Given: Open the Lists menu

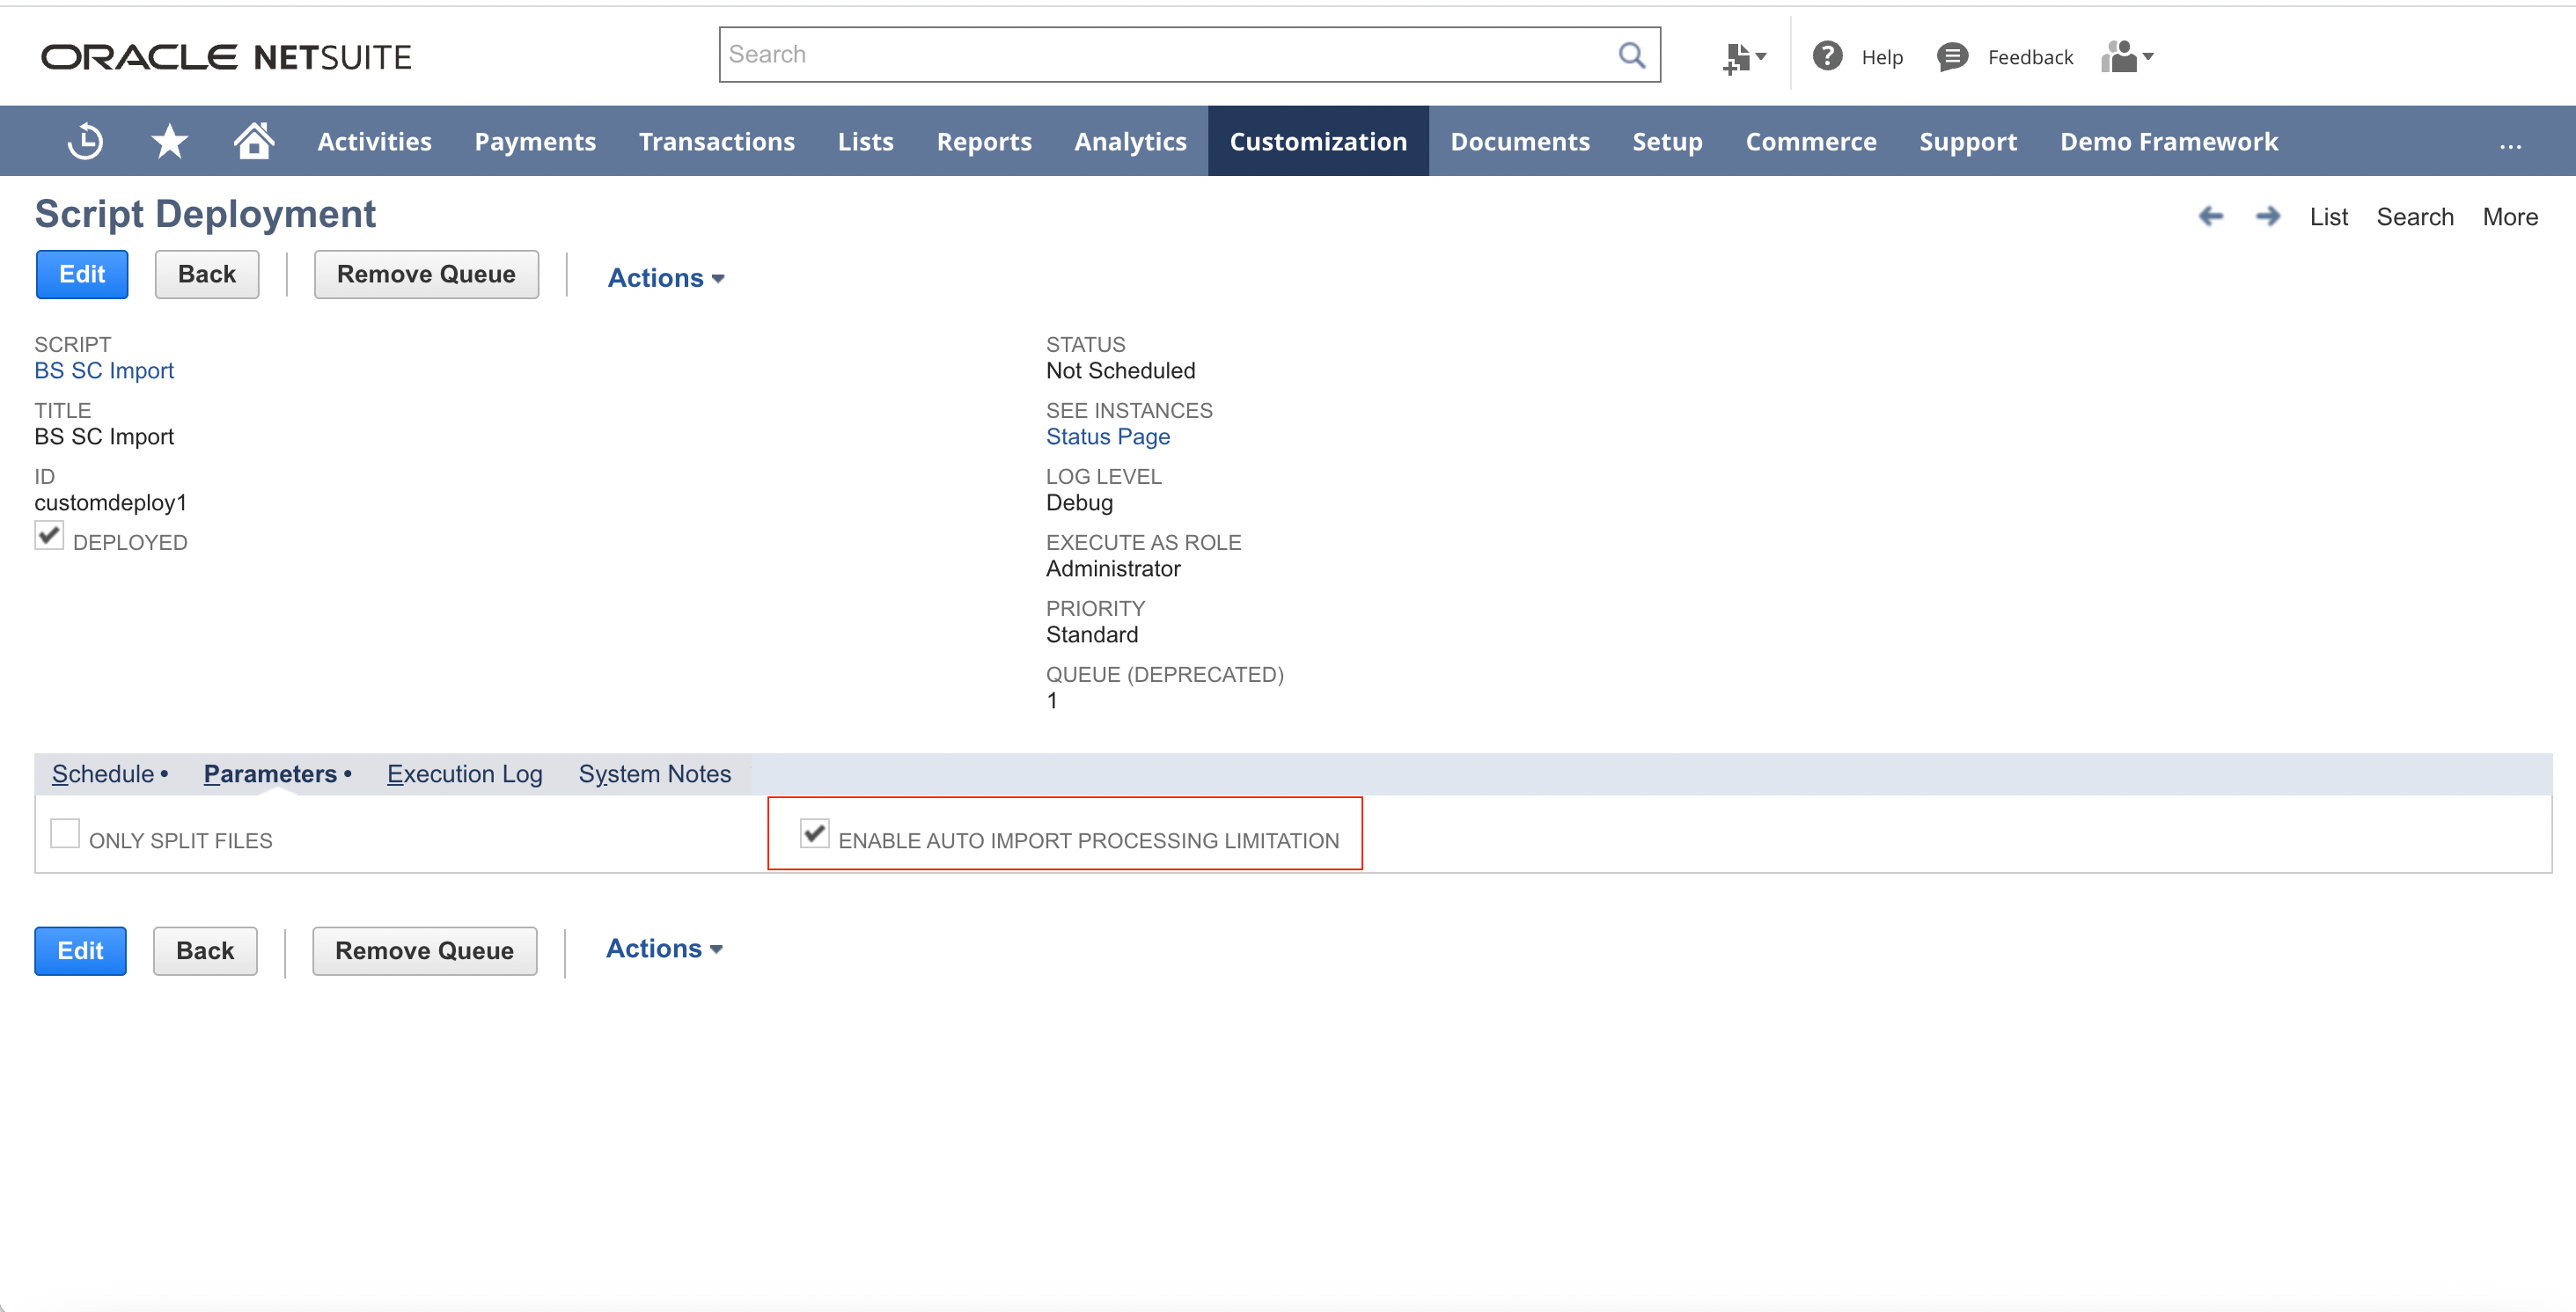Looking at the screenshot, I should click(x=866, y=141).
